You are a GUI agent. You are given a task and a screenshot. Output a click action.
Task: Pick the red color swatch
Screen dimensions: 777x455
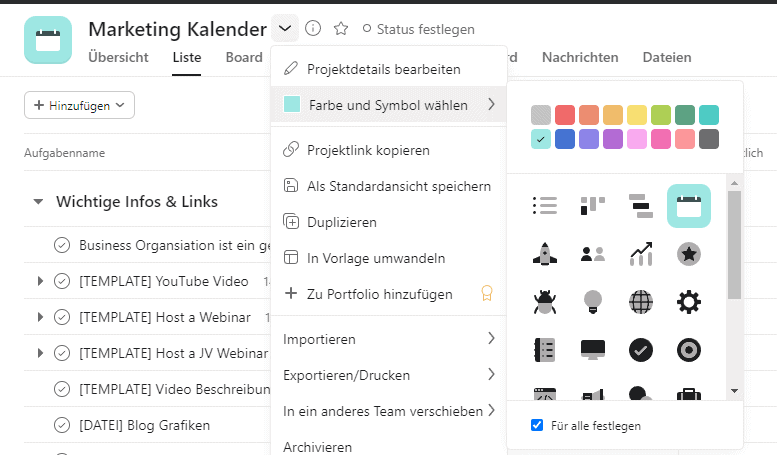565,115
